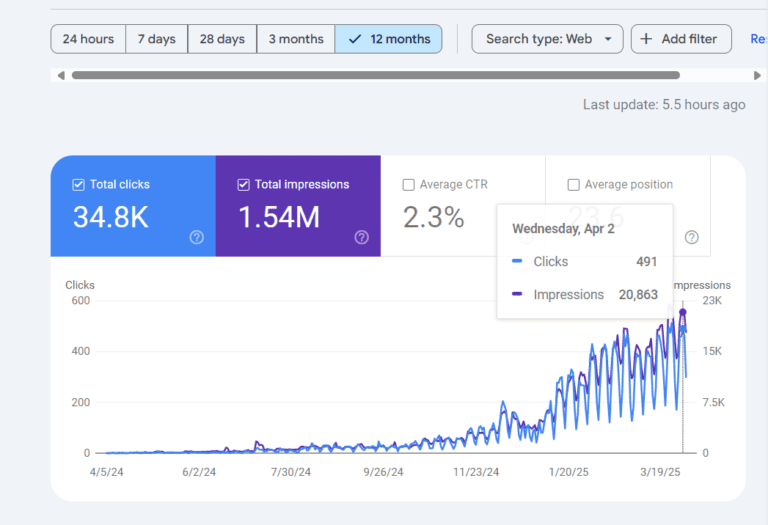Click help icon on Total impressions card

(362, 237)
